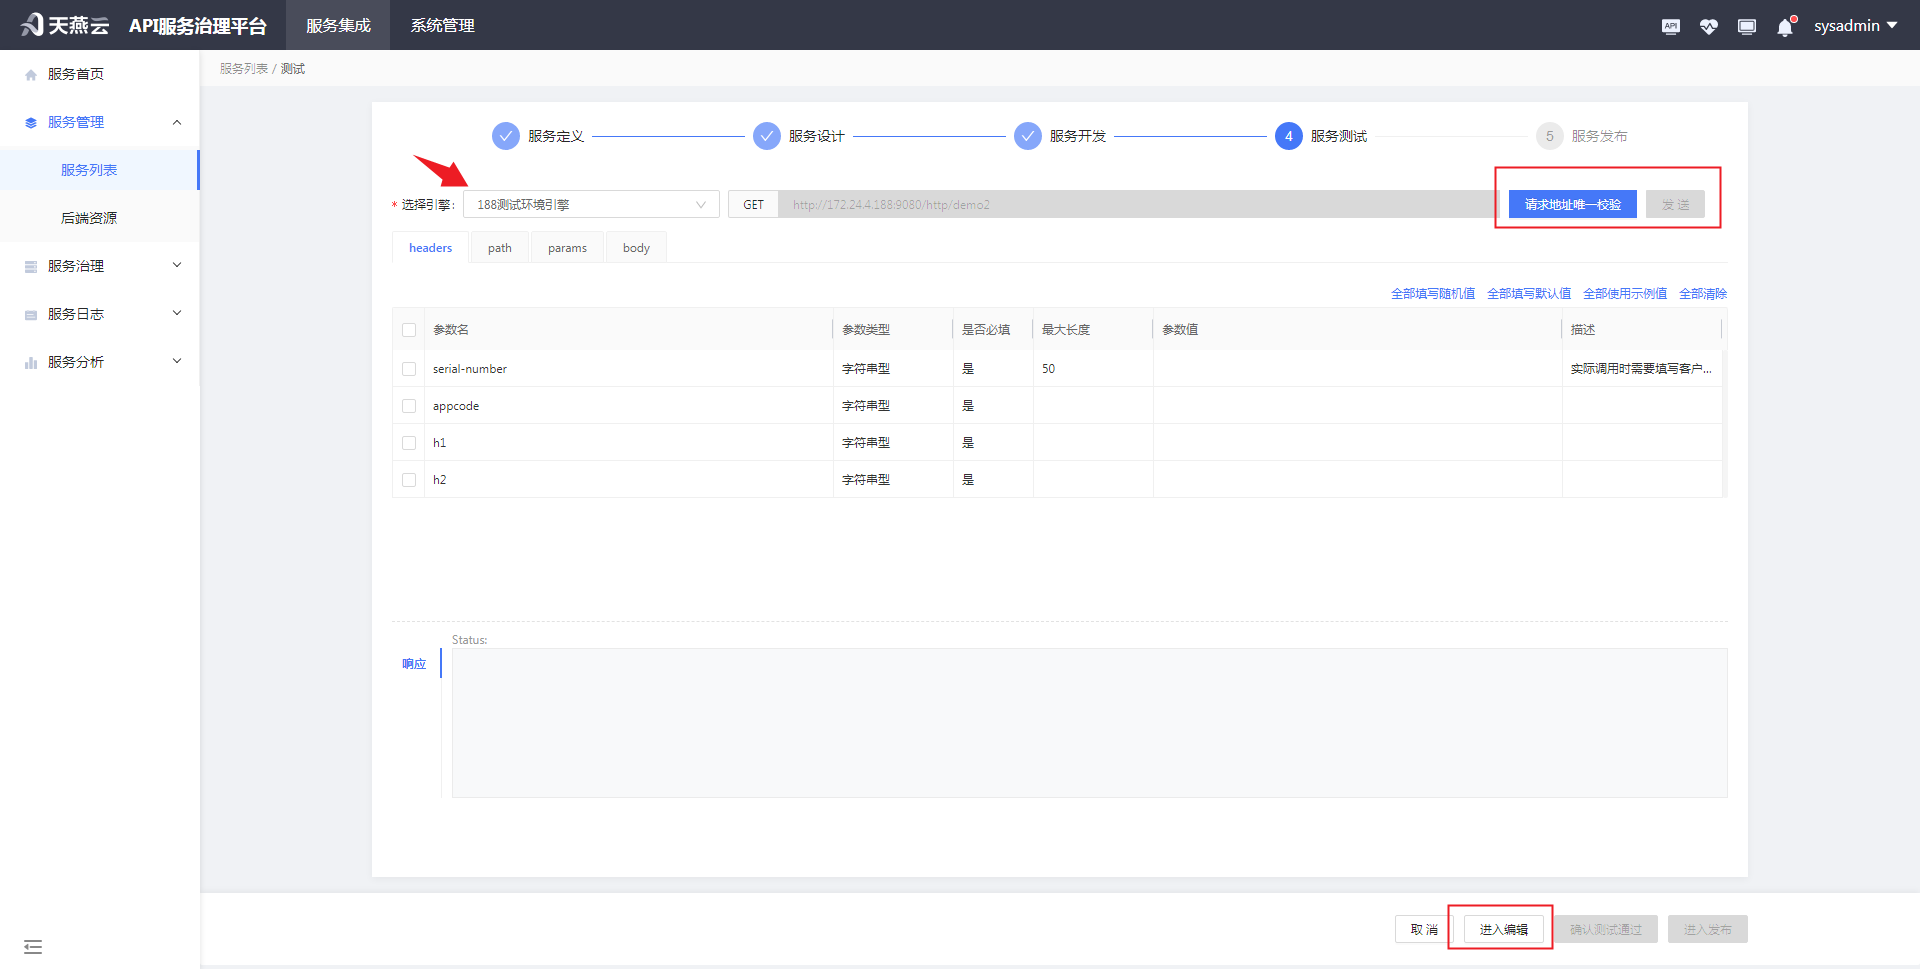
Task: Click the 服务开发 step checkmark circle
Action: click(x=1027, y=136)
